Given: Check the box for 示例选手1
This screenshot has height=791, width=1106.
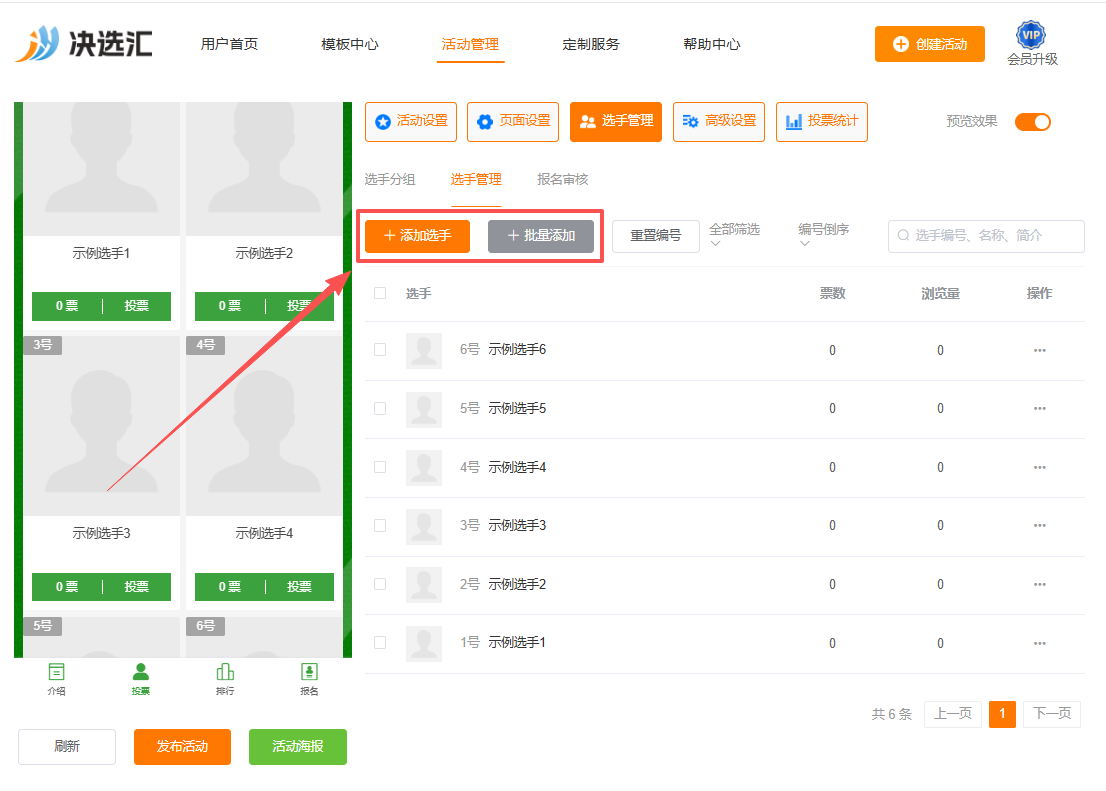Looking at the screenshot, I should tap(380, 643).
